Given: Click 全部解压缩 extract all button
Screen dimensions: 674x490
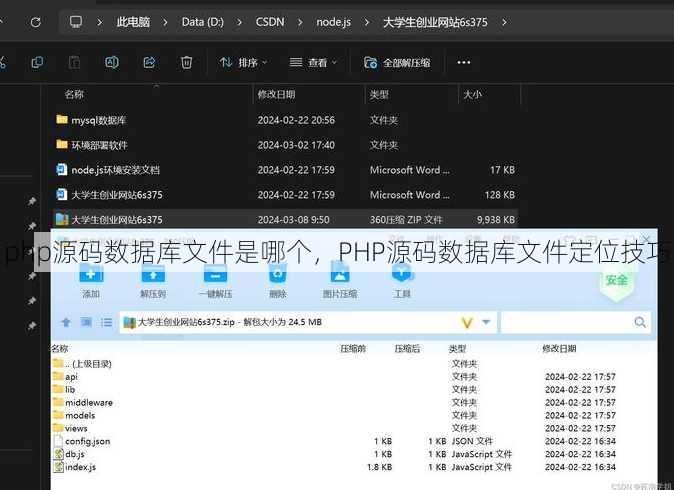Looking at the screenshot, I should [397, 63].
